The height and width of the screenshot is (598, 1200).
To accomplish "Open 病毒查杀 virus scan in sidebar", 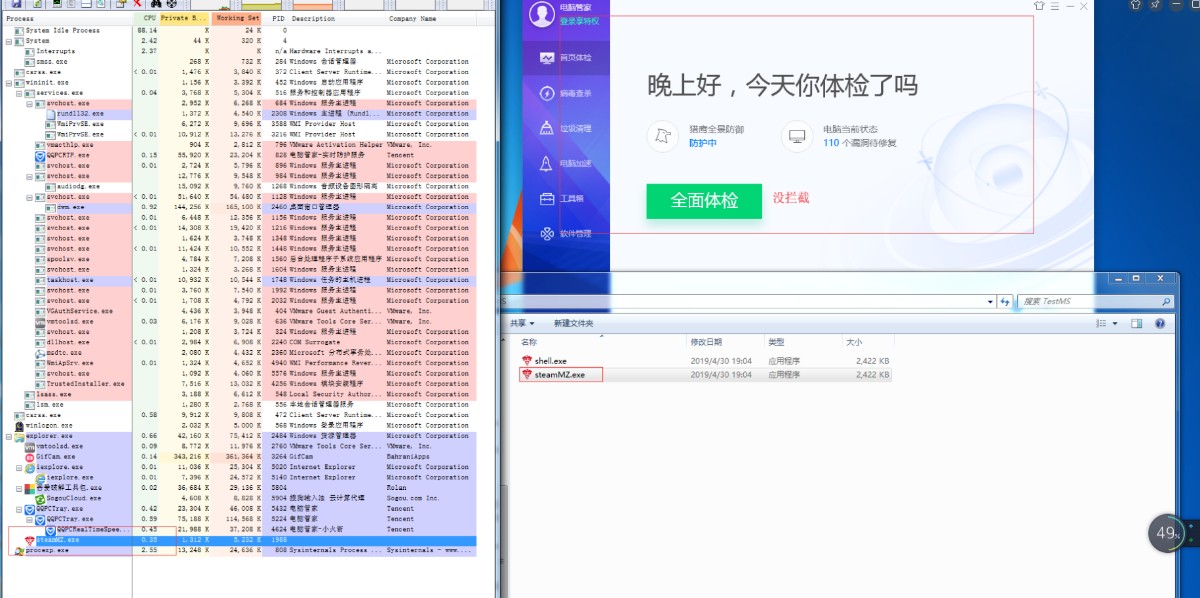I will (x=567, y=93).
